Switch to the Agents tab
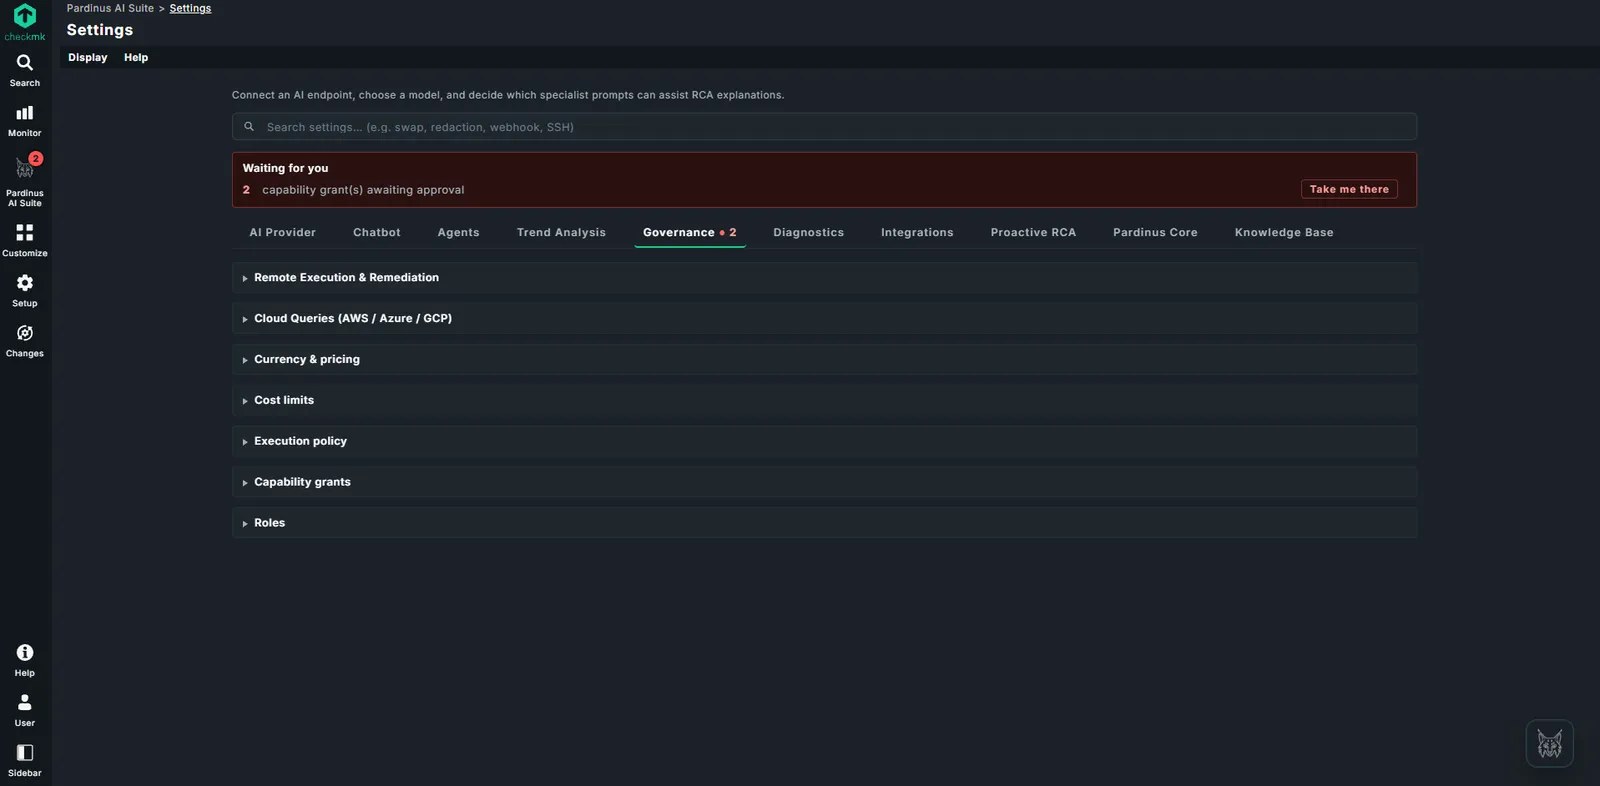The image size is (1600, 786). tap(458, 232)
